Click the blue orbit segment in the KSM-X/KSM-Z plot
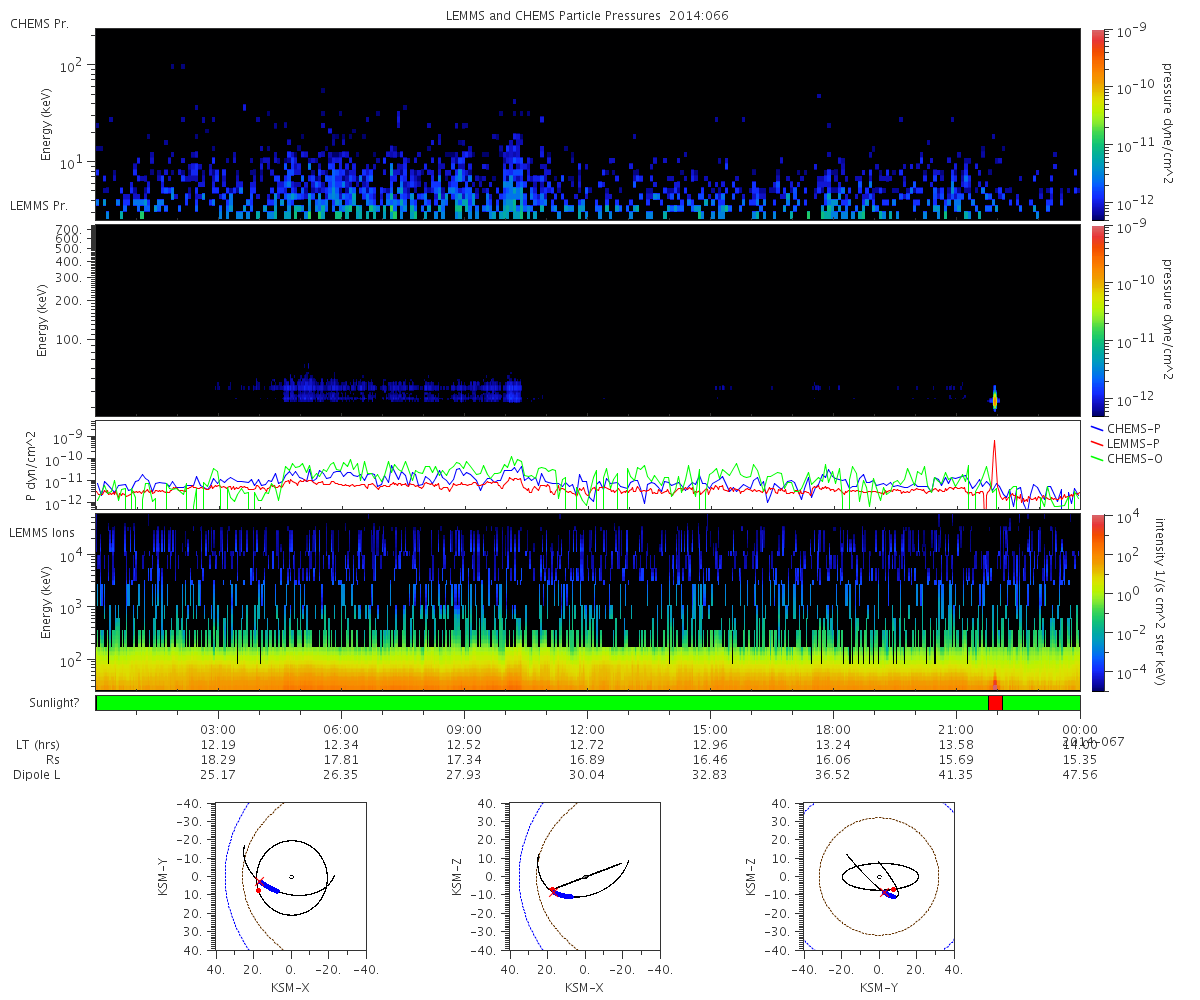This screenshot has width=1200, height=1000. (x=568, y=895)
